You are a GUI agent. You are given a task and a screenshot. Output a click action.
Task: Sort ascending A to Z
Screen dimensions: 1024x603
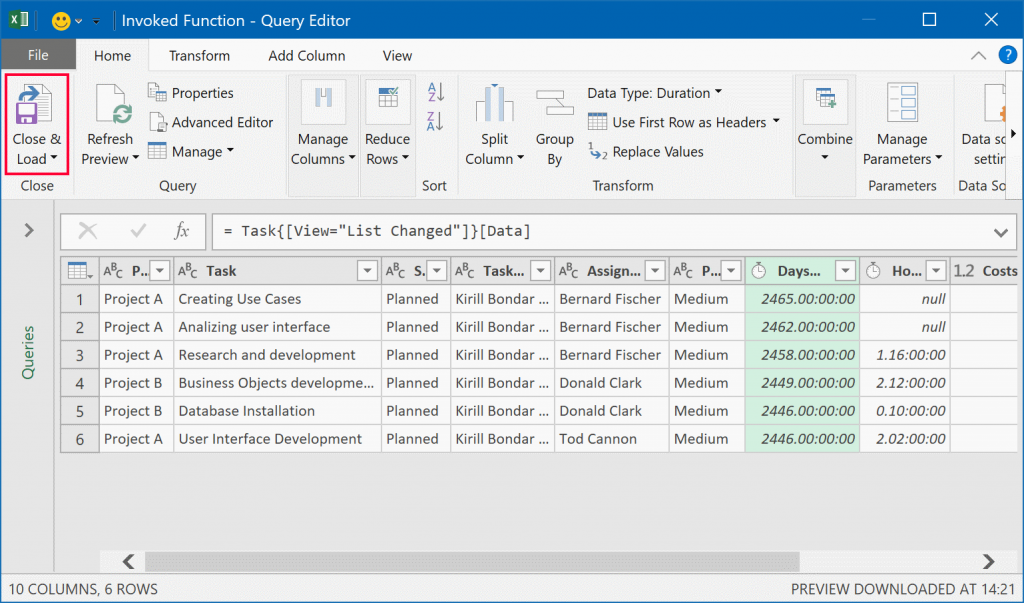tap(436, 92)
